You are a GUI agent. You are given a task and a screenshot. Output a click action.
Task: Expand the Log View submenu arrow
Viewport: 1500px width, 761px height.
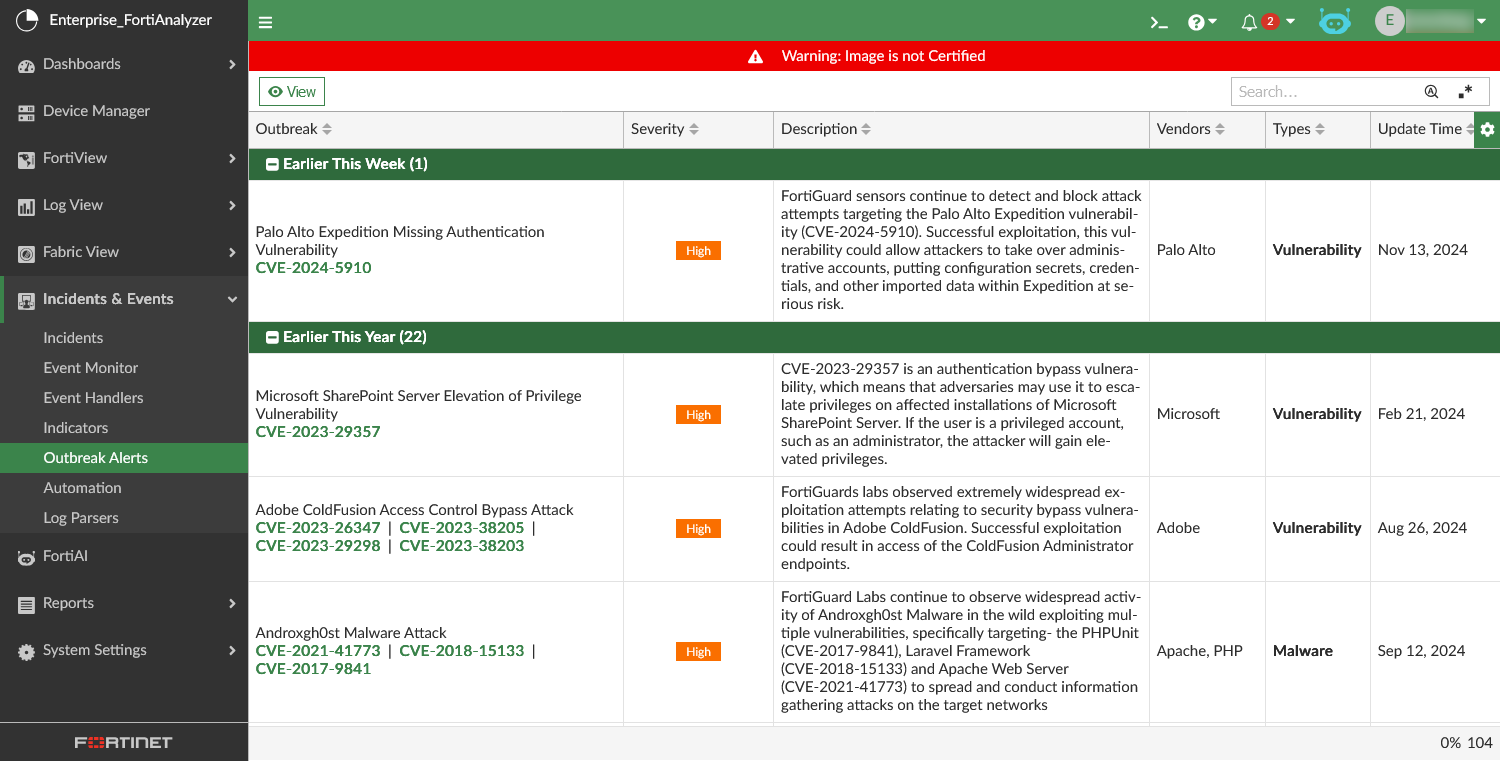point(232,206)
